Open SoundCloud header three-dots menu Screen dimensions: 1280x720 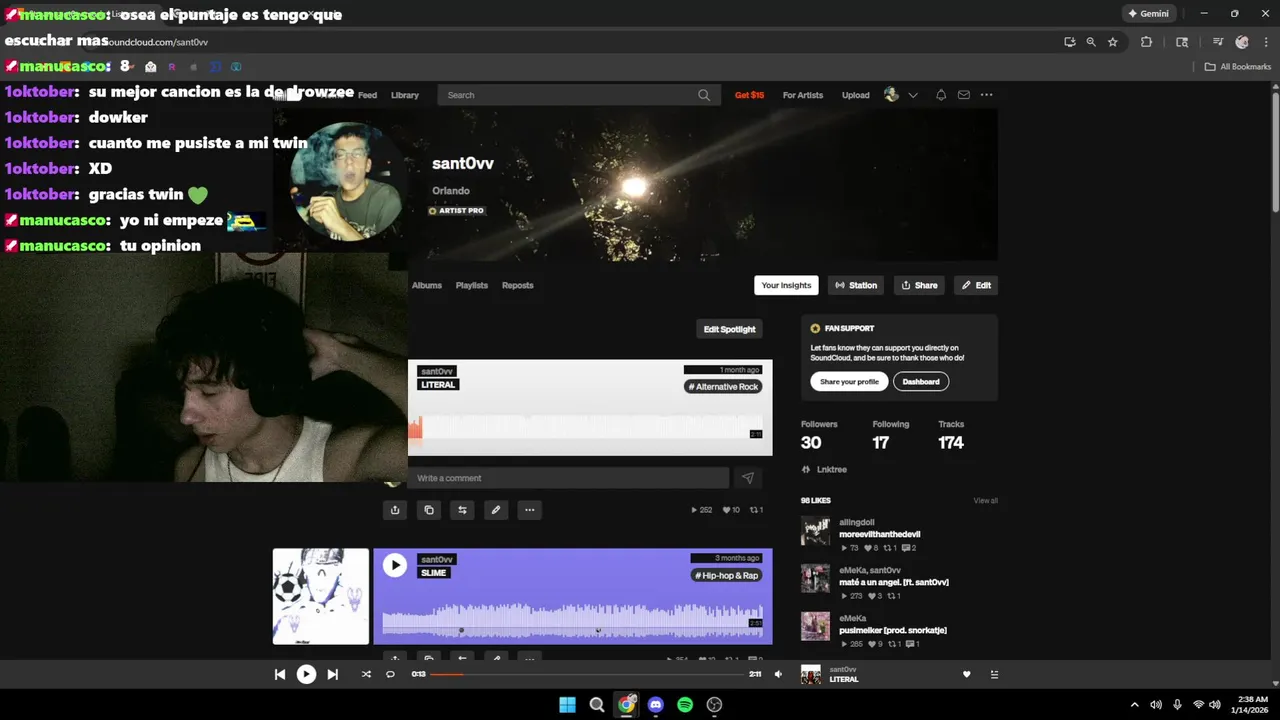(x=986, y=95)
